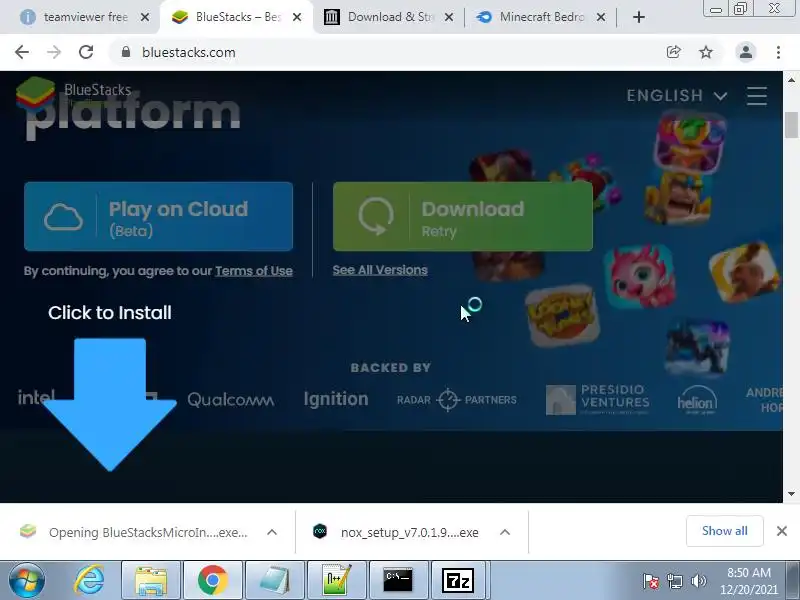The width and height of the screenshot is (800, 600).
Task: Click the network tray icon
Action: (x=674, y=581)
